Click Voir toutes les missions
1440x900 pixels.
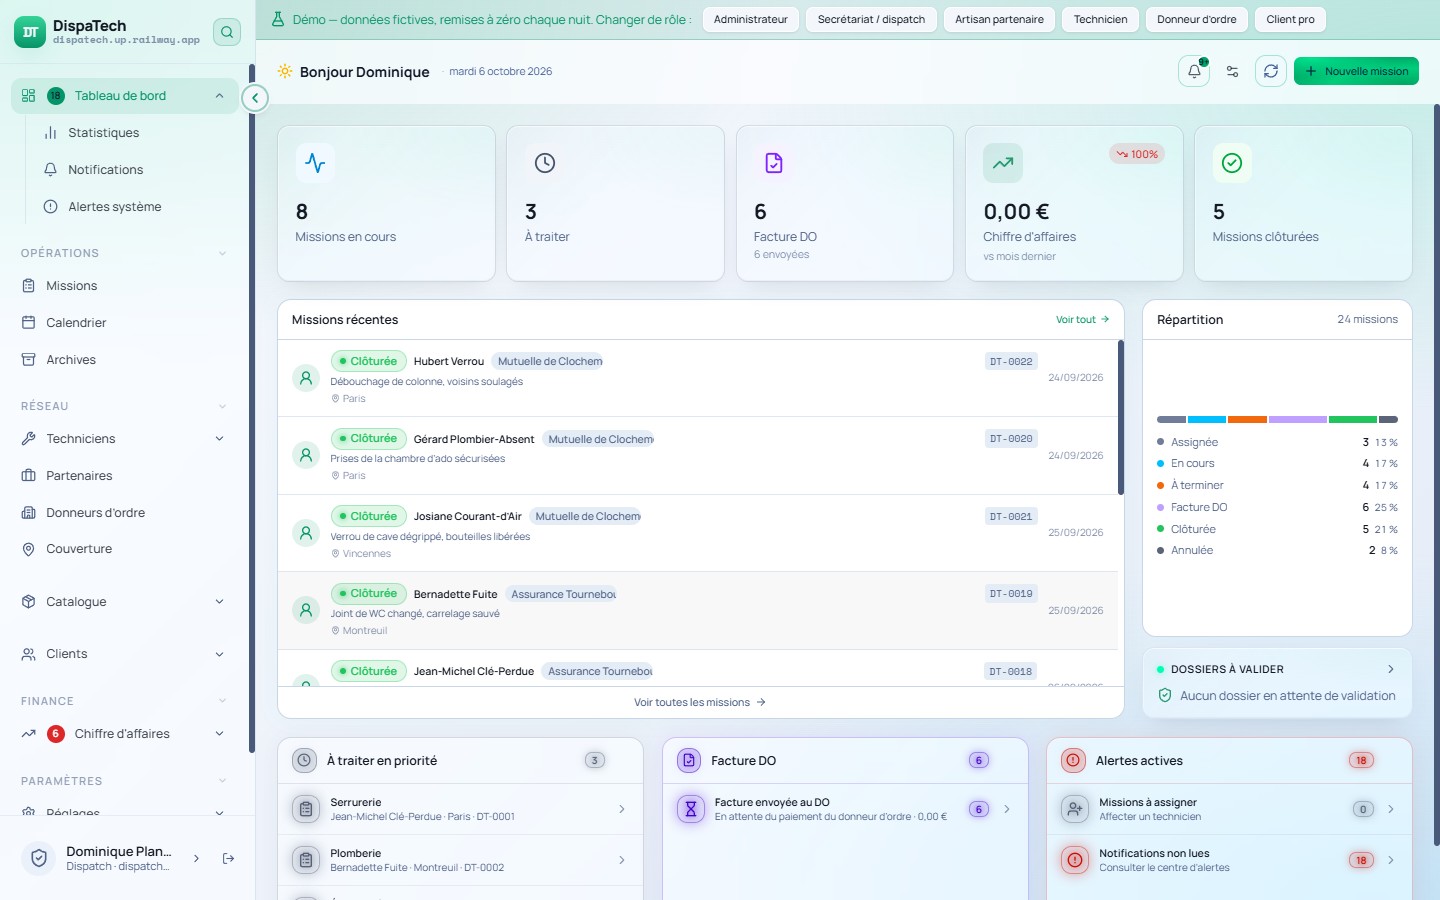[700, 702]
